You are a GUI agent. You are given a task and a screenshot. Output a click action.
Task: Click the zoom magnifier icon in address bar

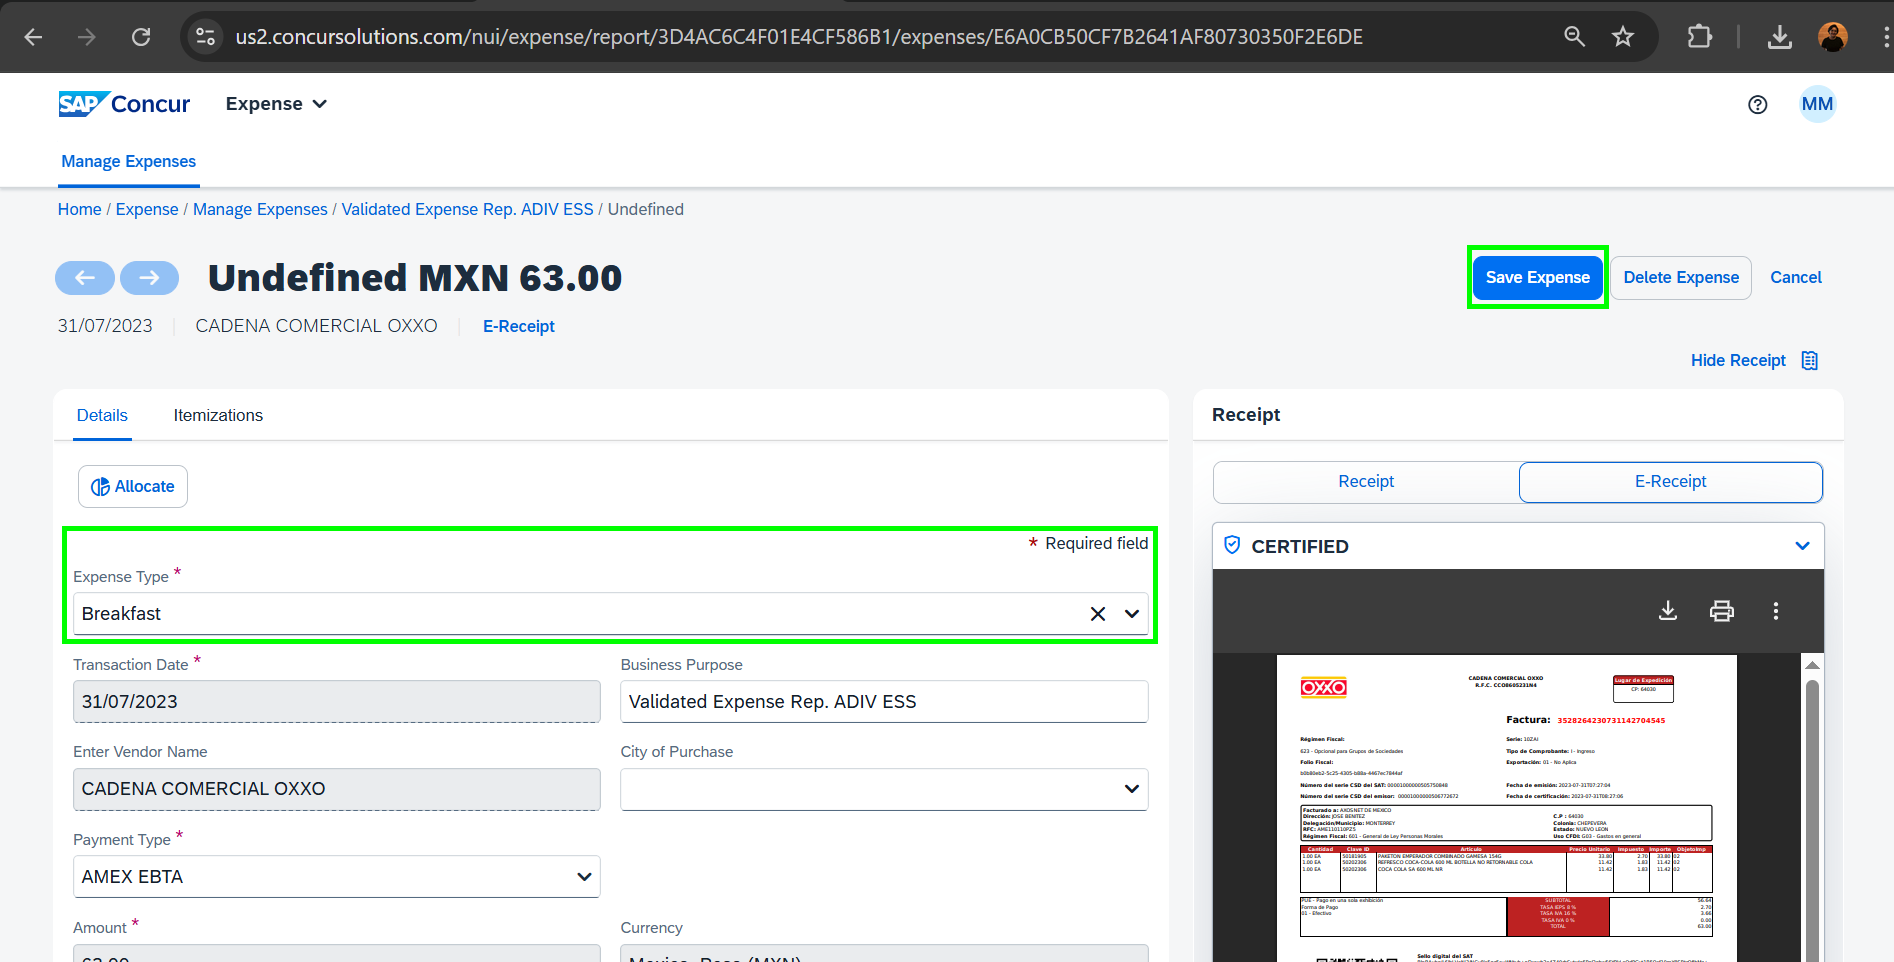coord(1574,37)
